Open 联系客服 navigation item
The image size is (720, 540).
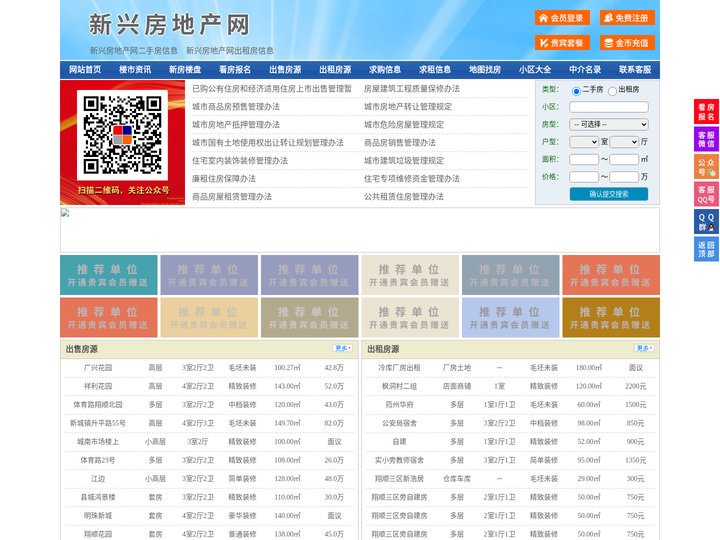635,70
